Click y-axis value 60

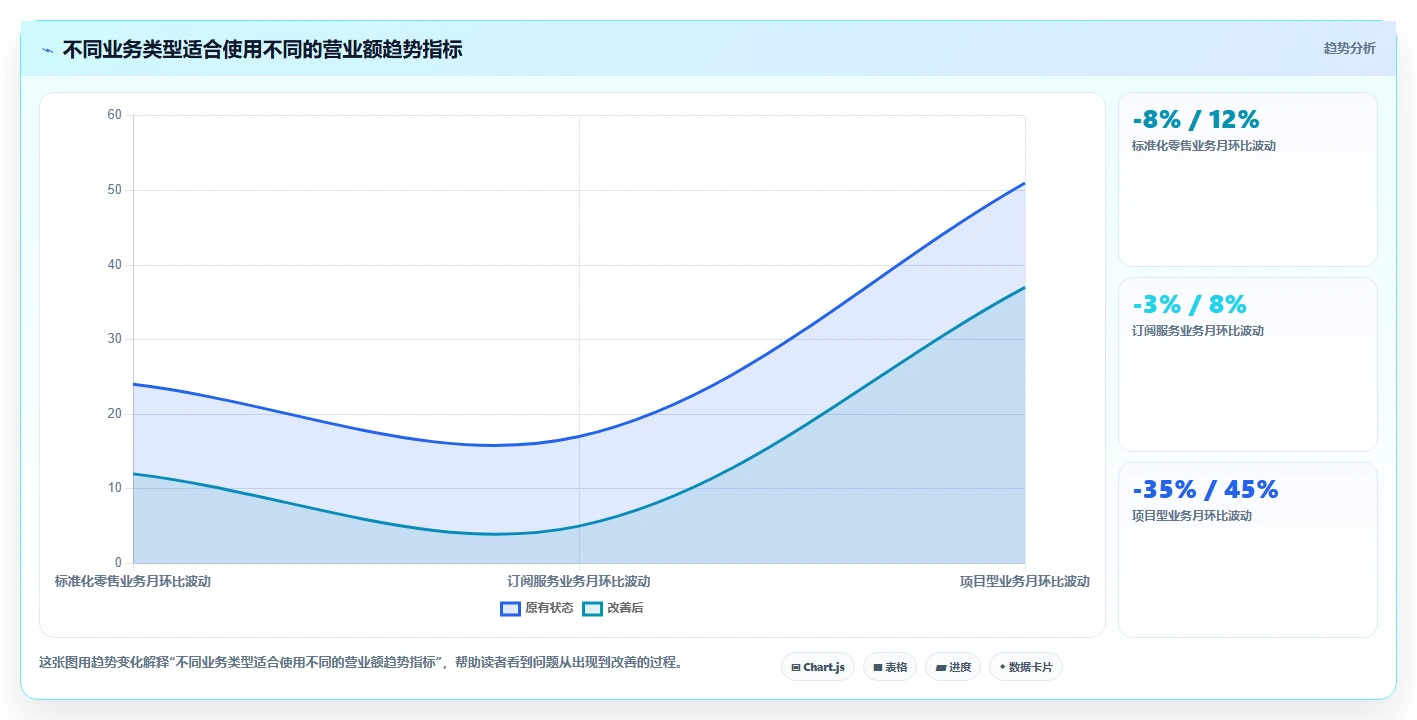click(114, 115)
